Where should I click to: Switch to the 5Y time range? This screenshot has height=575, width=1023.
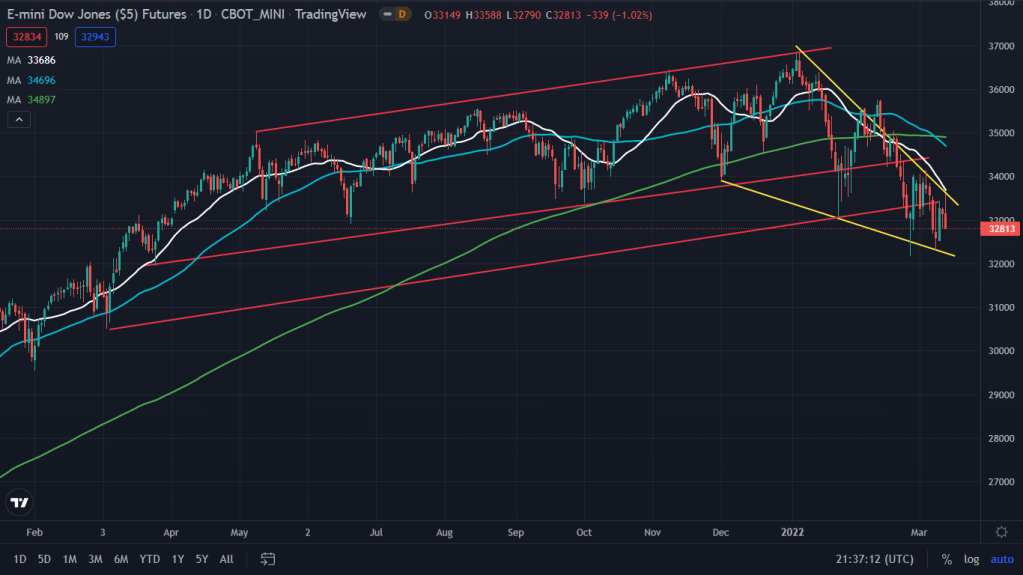click(x=202, y=558)
